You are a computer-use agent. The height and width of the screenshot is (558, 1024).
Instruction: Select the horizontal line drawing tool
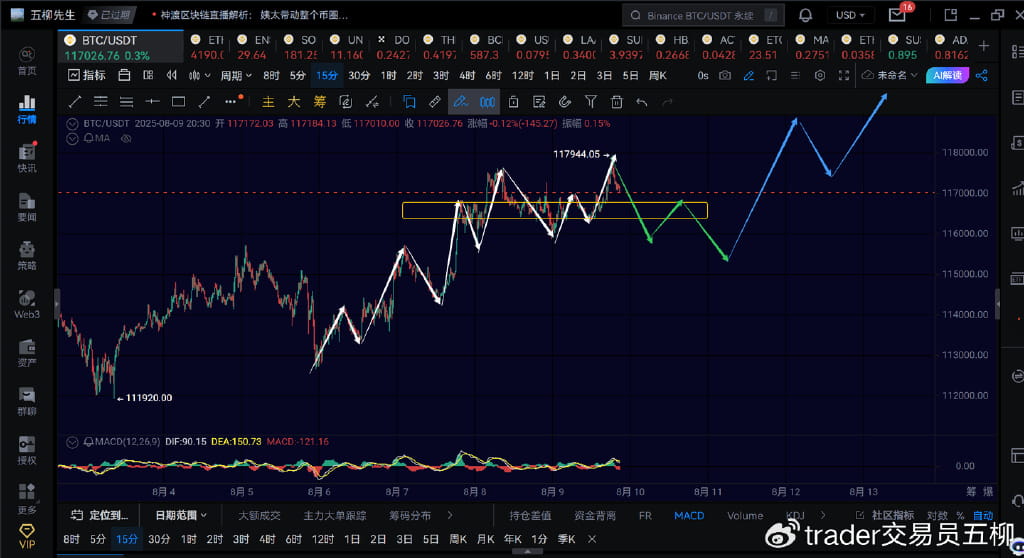point(152,101)
